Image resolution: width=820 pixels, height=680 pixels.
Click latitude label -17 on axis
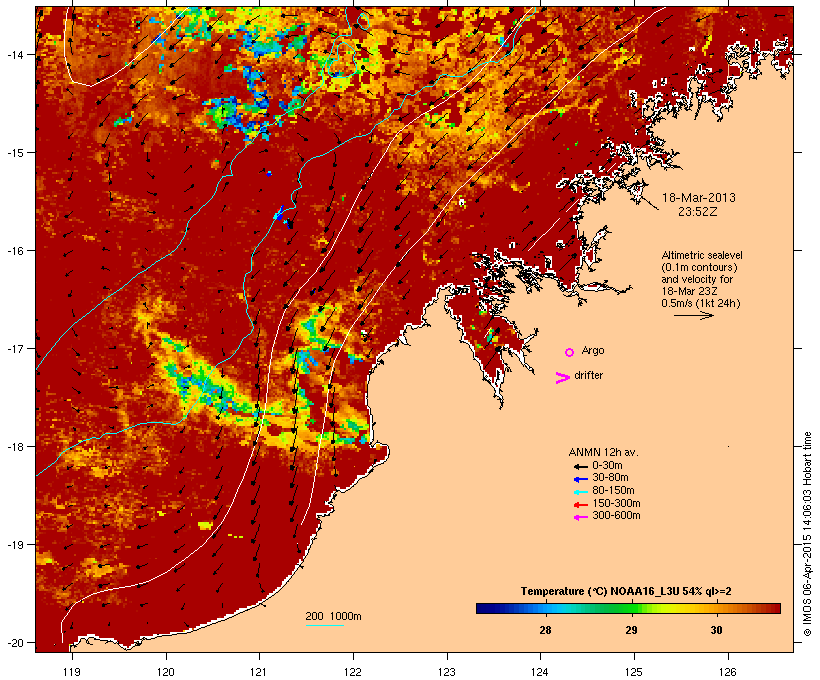pyautogui.click(x=14, y=348)
